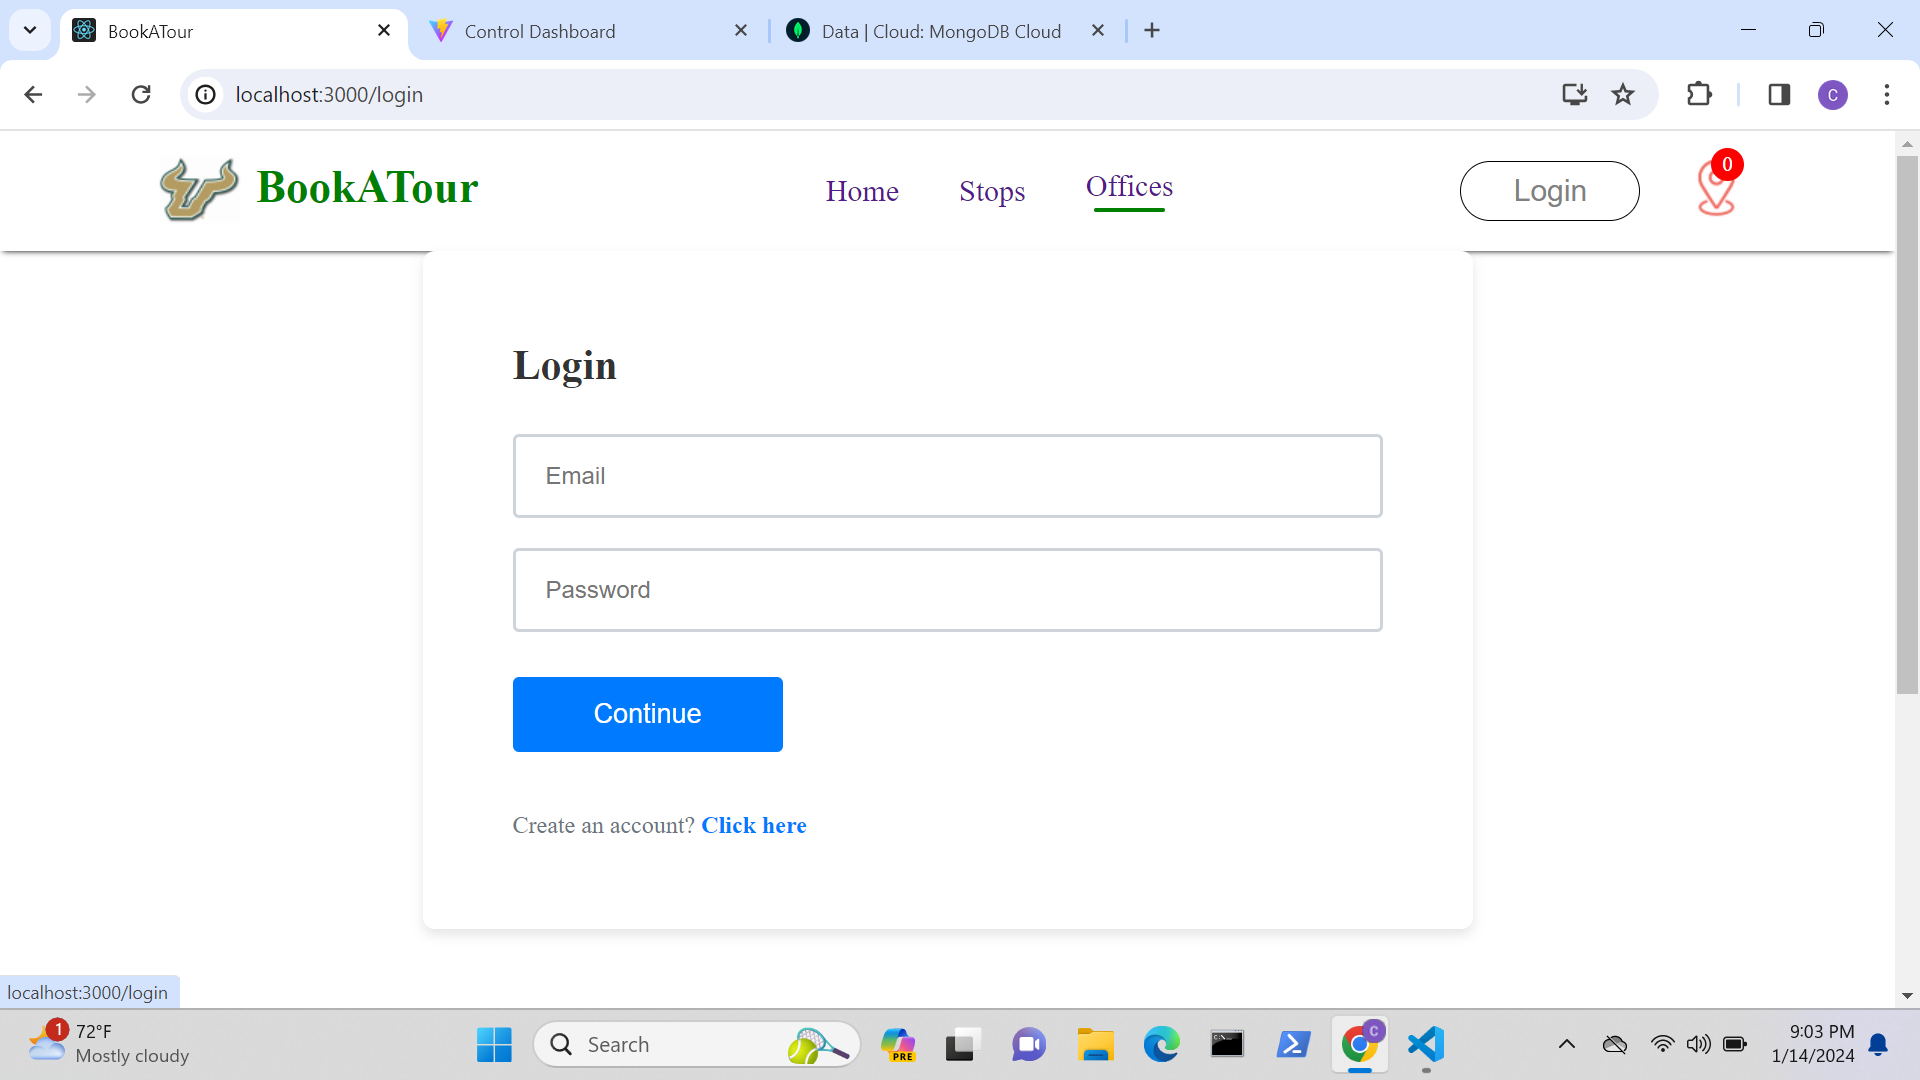Focus the Email input field

[x=947, y=476]
